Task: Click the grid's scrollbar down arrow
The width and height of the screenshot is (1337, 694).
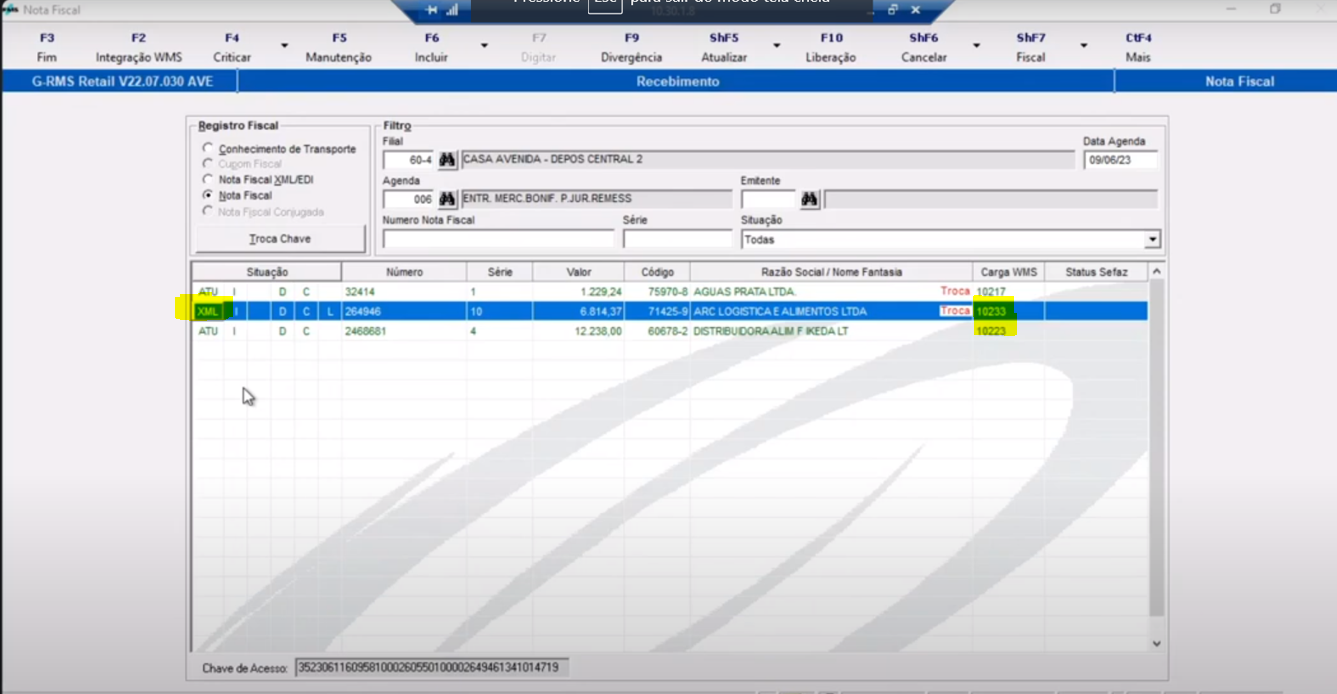Action: pos(1157,644)
